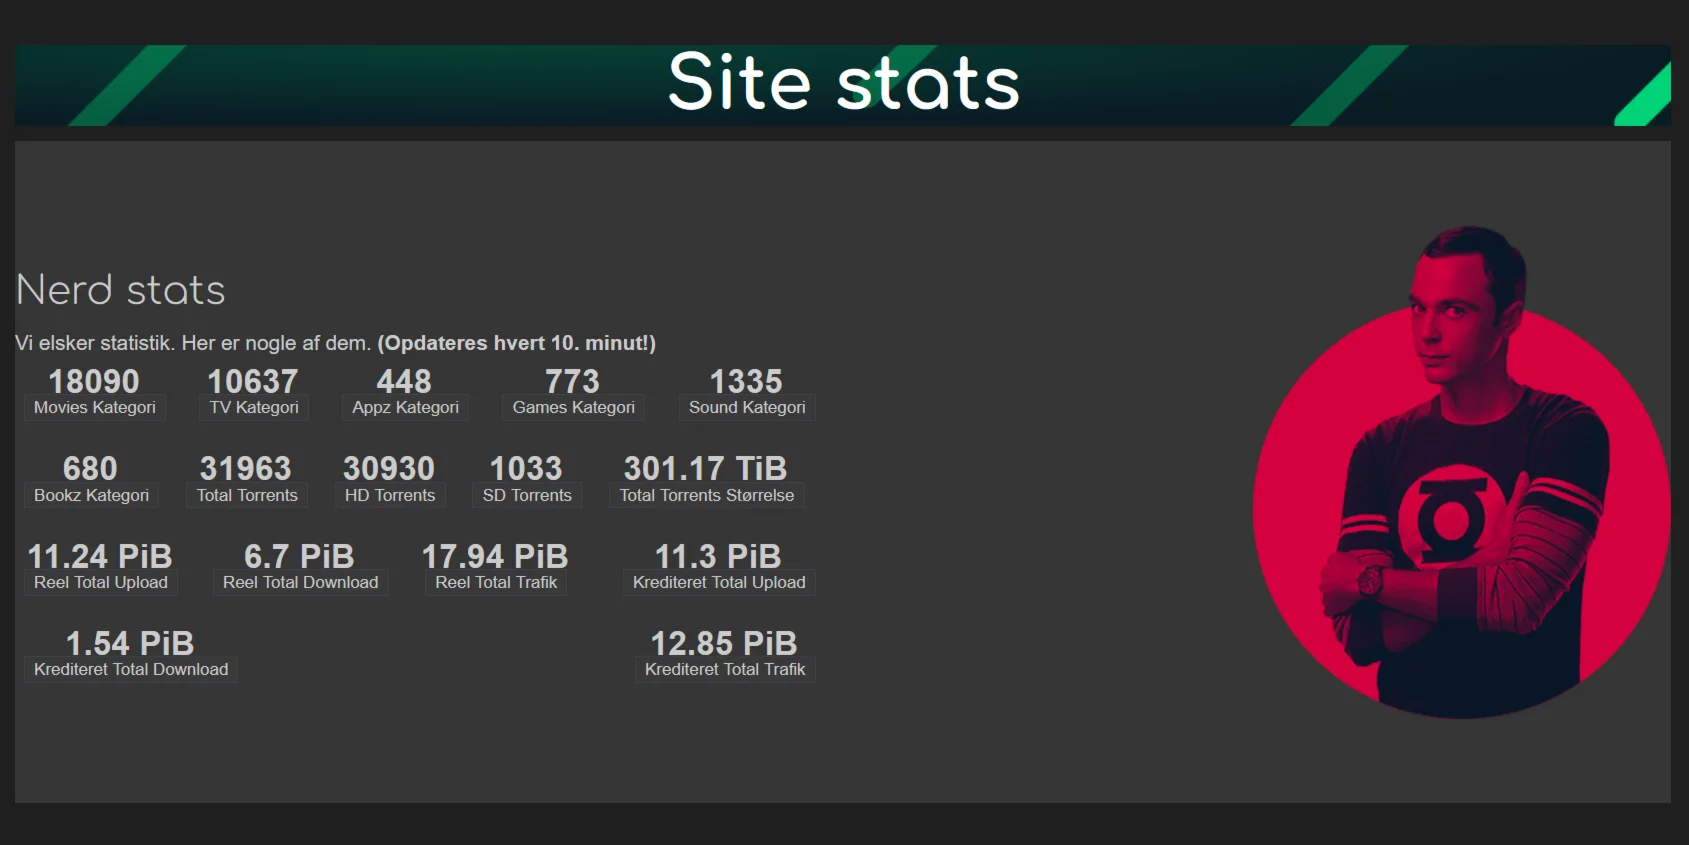Click the Krediteret Total Upload label

719,582
